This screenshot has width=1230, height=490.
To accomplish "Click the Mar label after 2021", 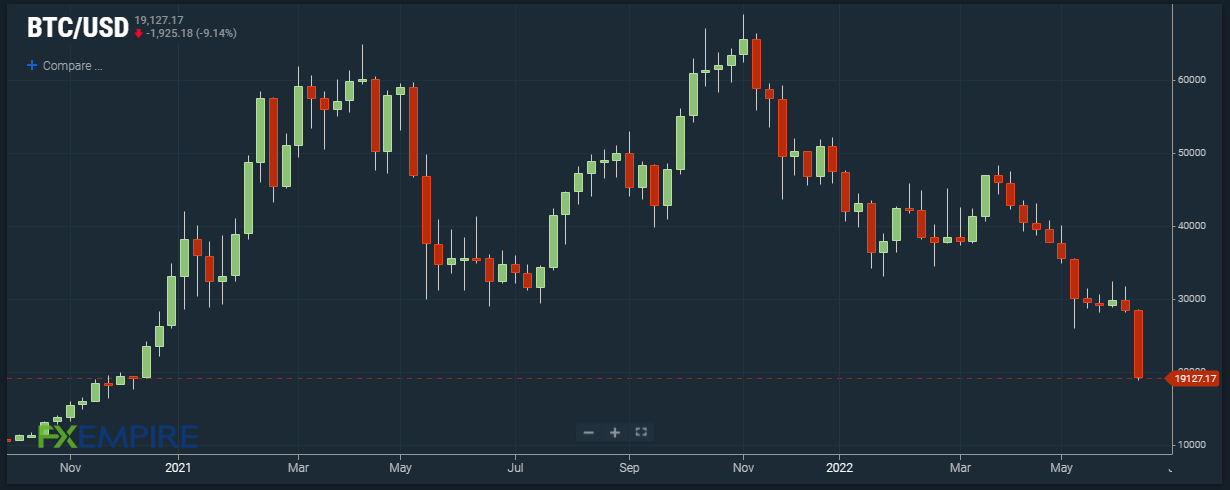I will pos(298,467).
